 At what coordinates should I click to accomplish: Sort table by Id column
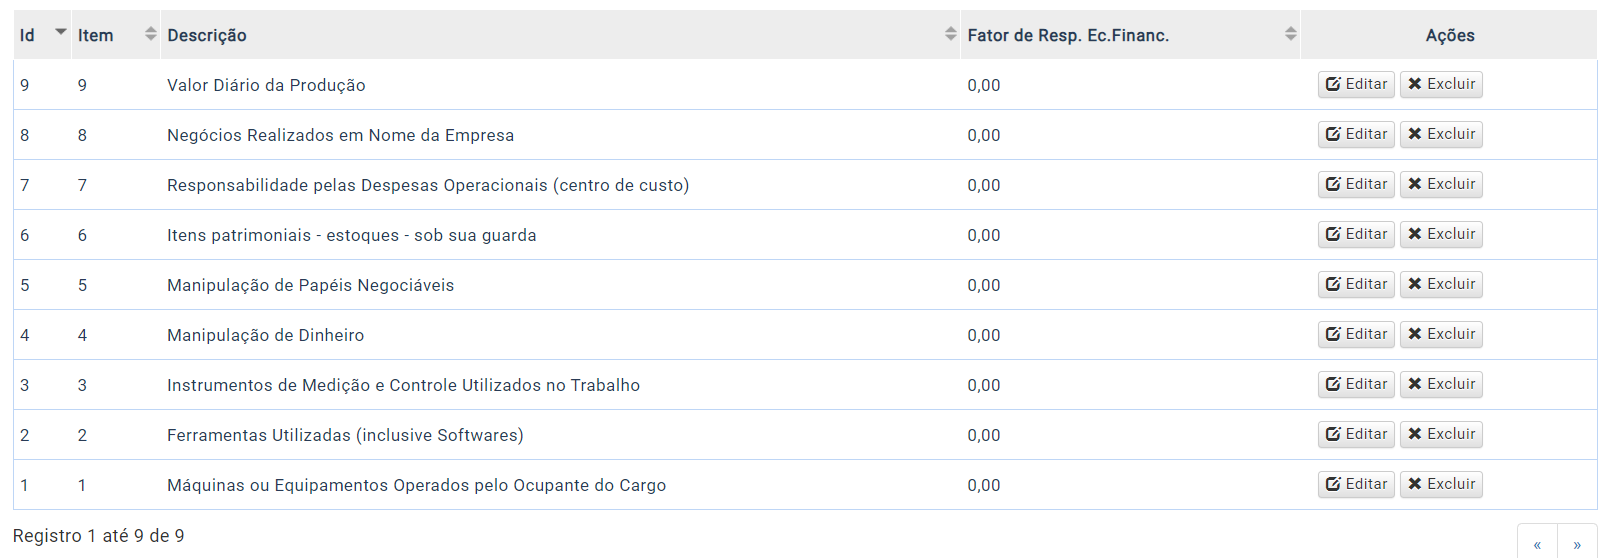[x=42, y=35]
